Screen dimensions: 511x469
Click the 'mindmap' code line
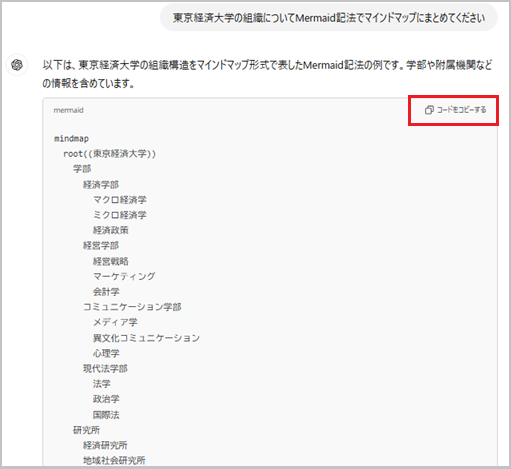click(71, 139)
